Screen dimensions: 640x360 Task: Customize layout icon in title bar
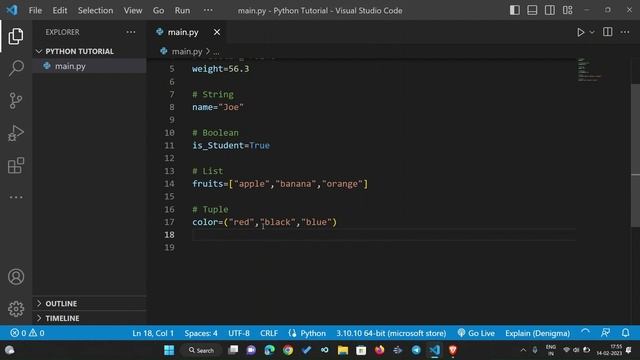[x=567, y=10]
